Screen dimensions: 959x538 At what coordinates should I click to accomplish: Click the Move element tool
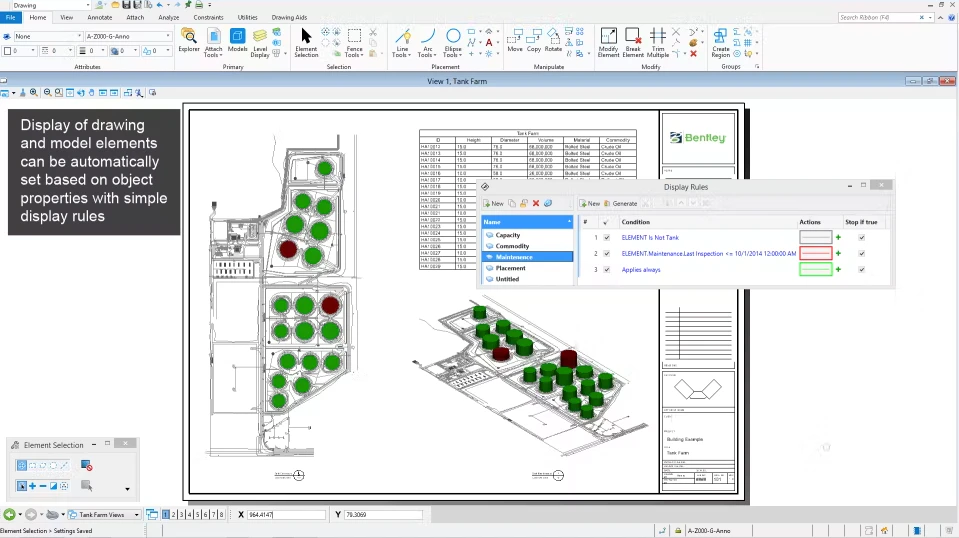click(x=515, y=41)
